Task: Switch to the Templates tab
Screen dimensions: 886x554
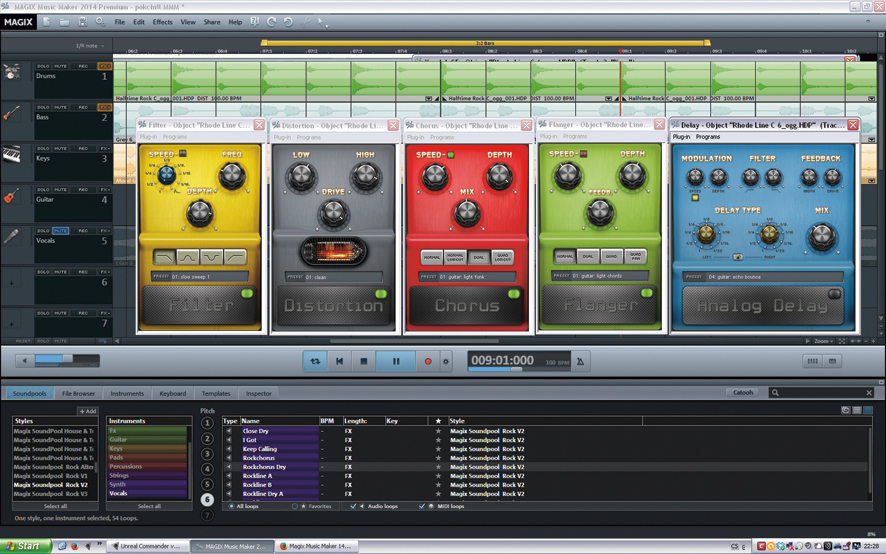Action: pyautogui.click(x=216, y=393)
